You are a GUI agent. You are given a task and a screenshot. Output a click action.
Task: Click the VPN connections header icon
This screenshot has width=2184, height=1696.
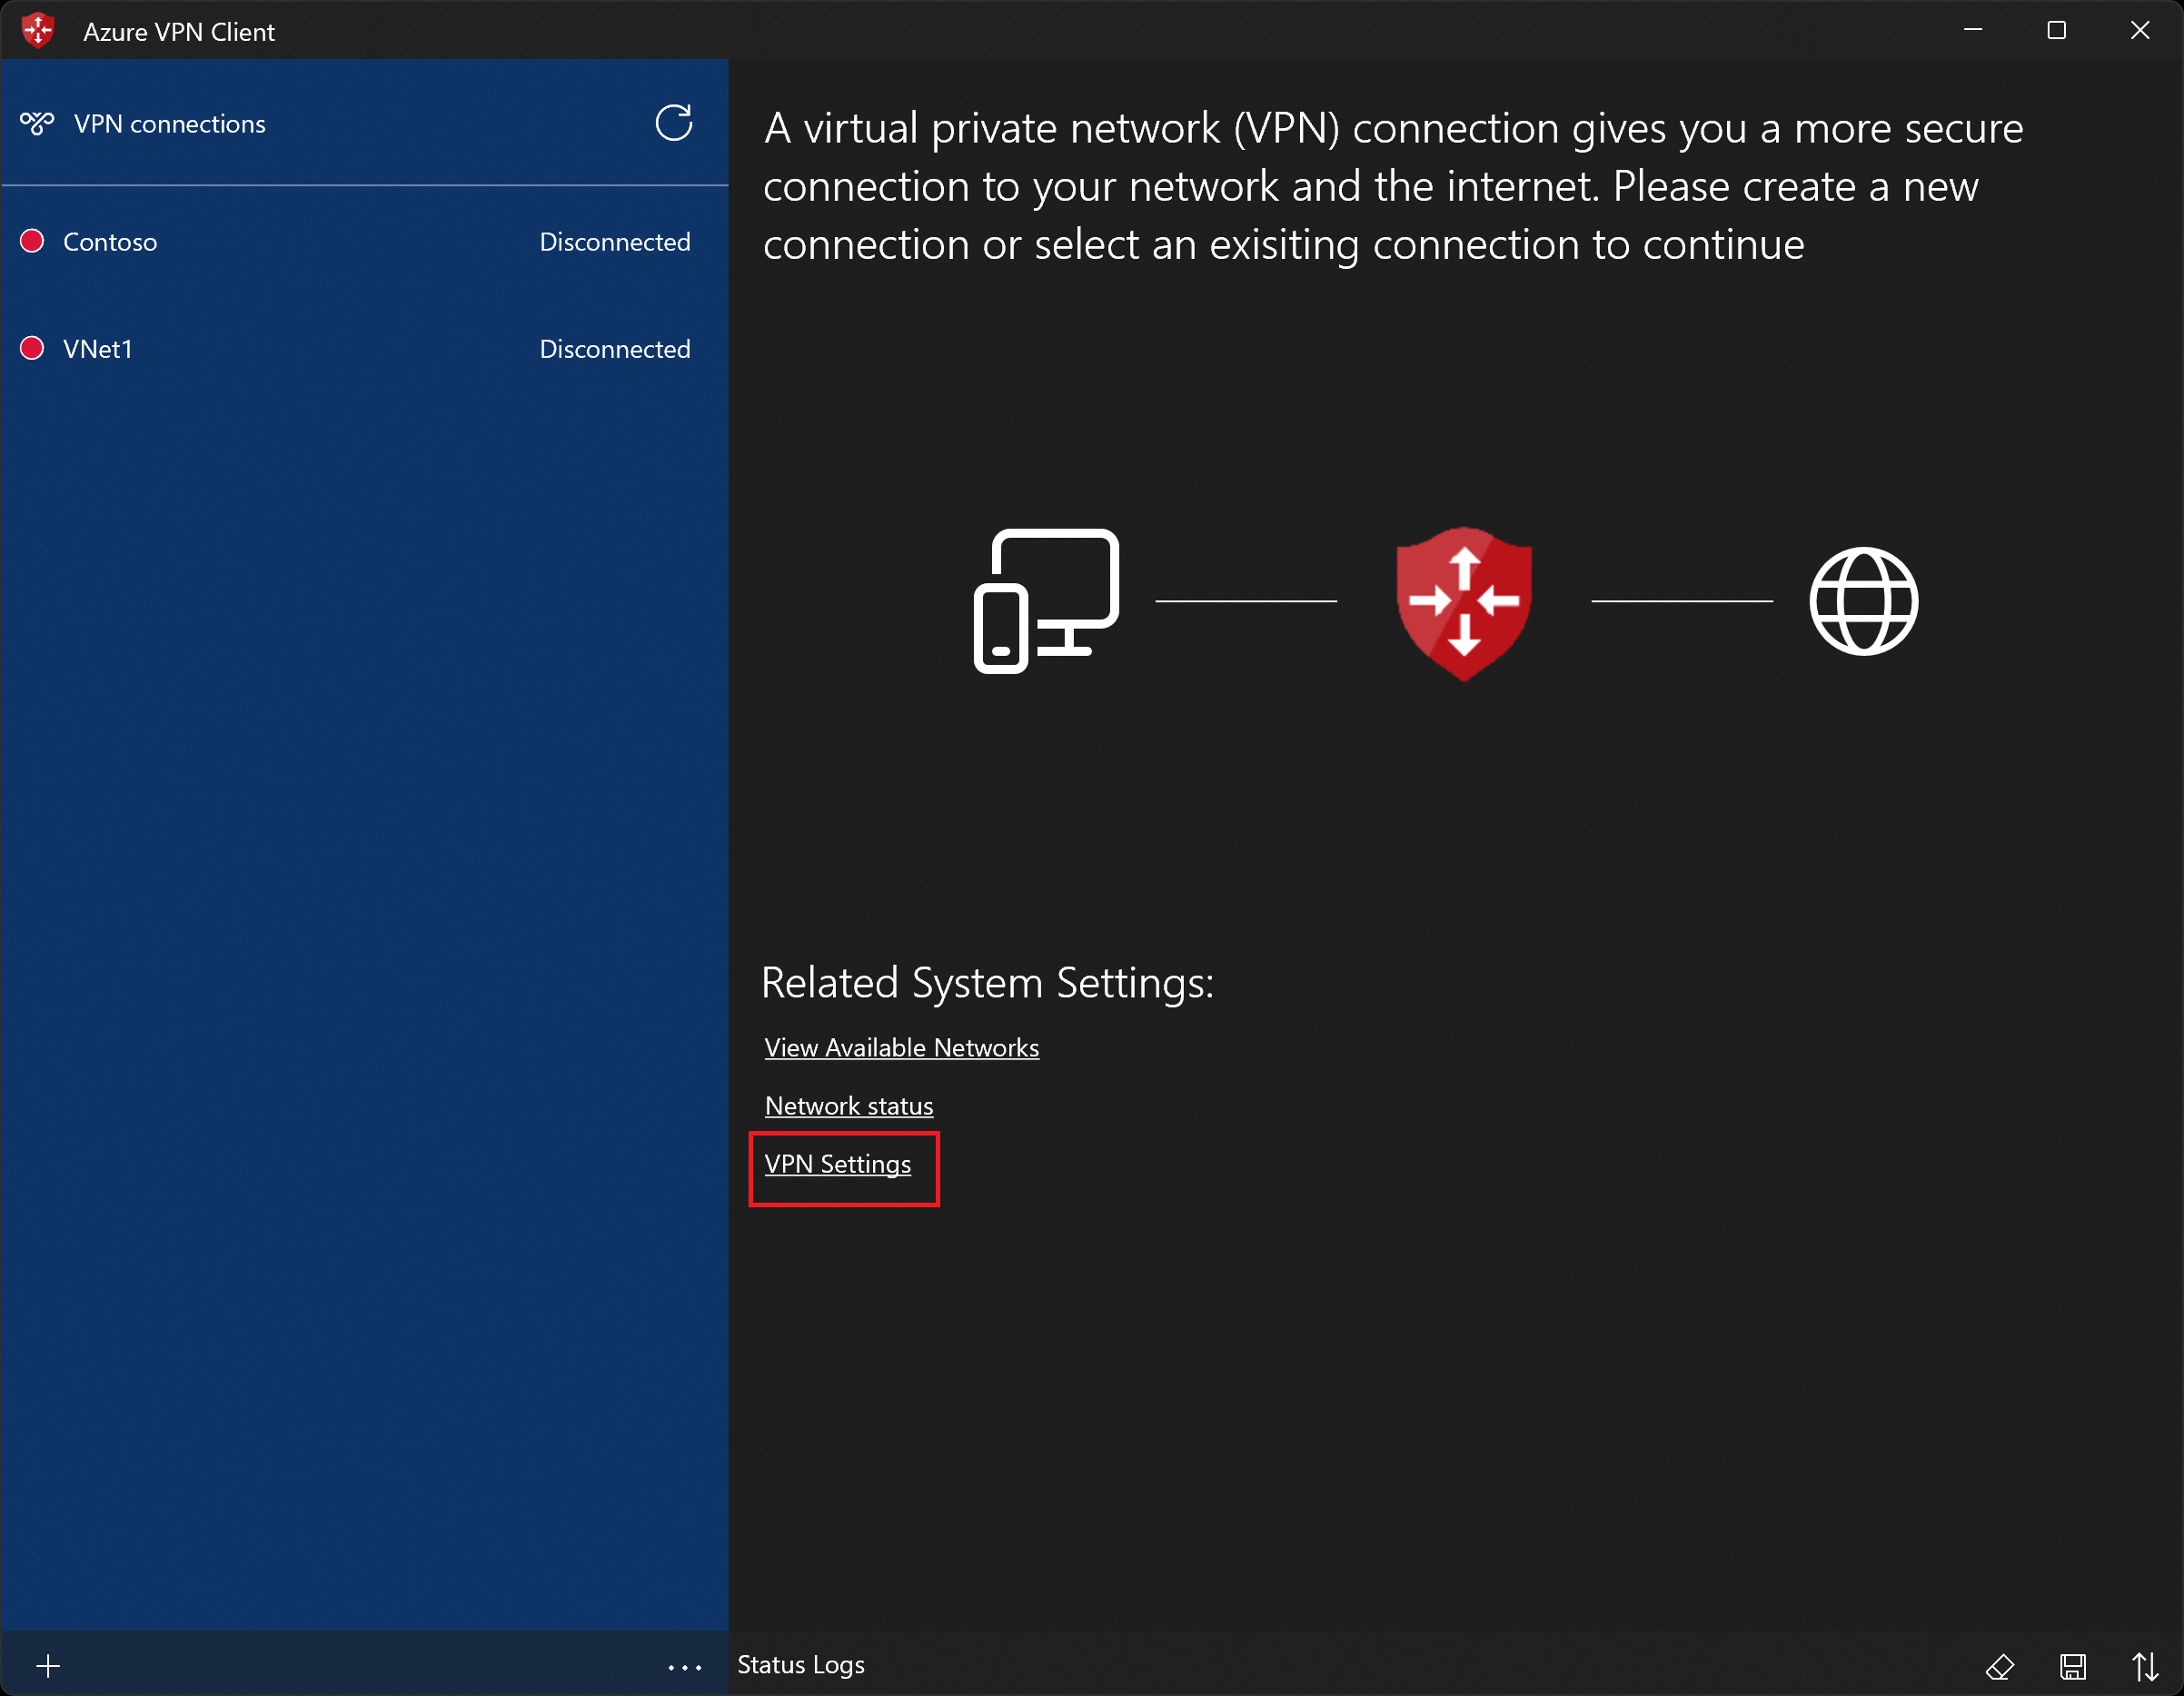[37, 124]
